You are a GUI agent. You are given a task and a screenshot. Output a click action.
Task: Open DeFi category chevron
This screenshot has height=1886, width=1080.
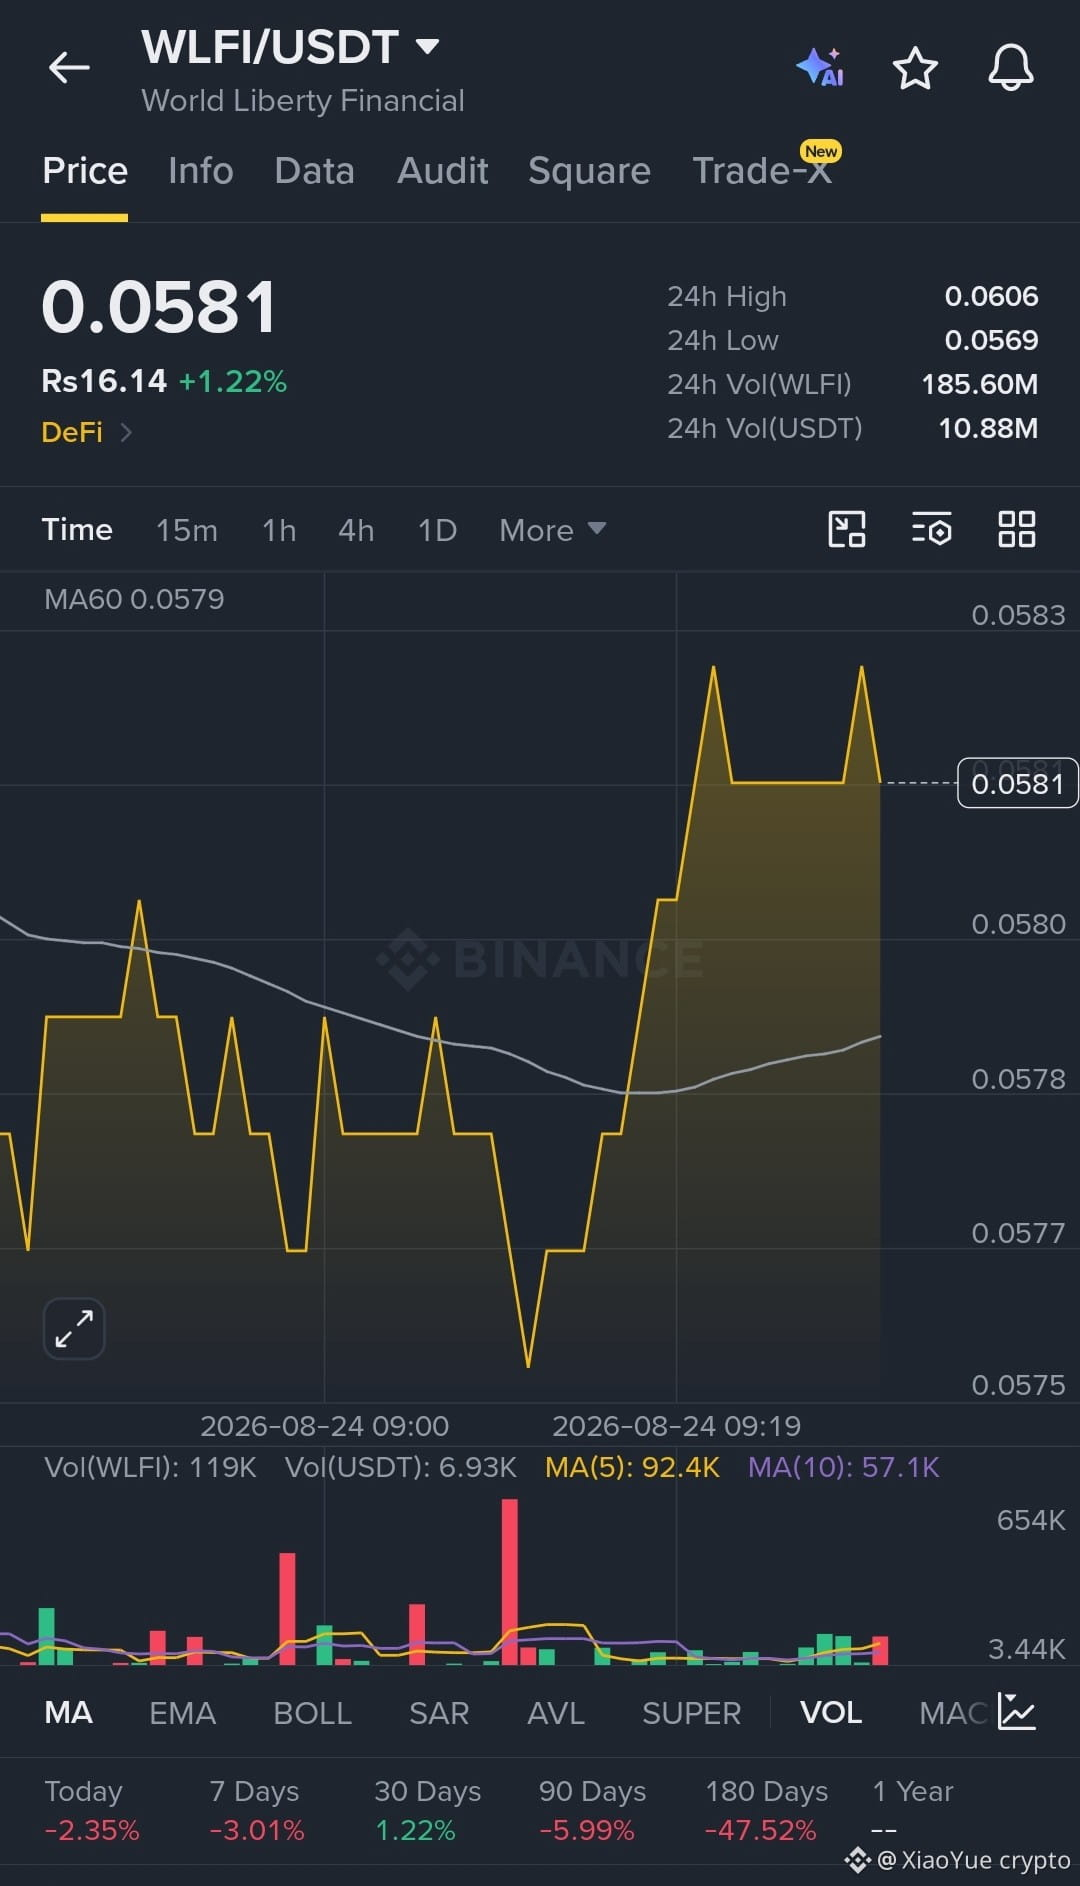click(x=126, y=432)
